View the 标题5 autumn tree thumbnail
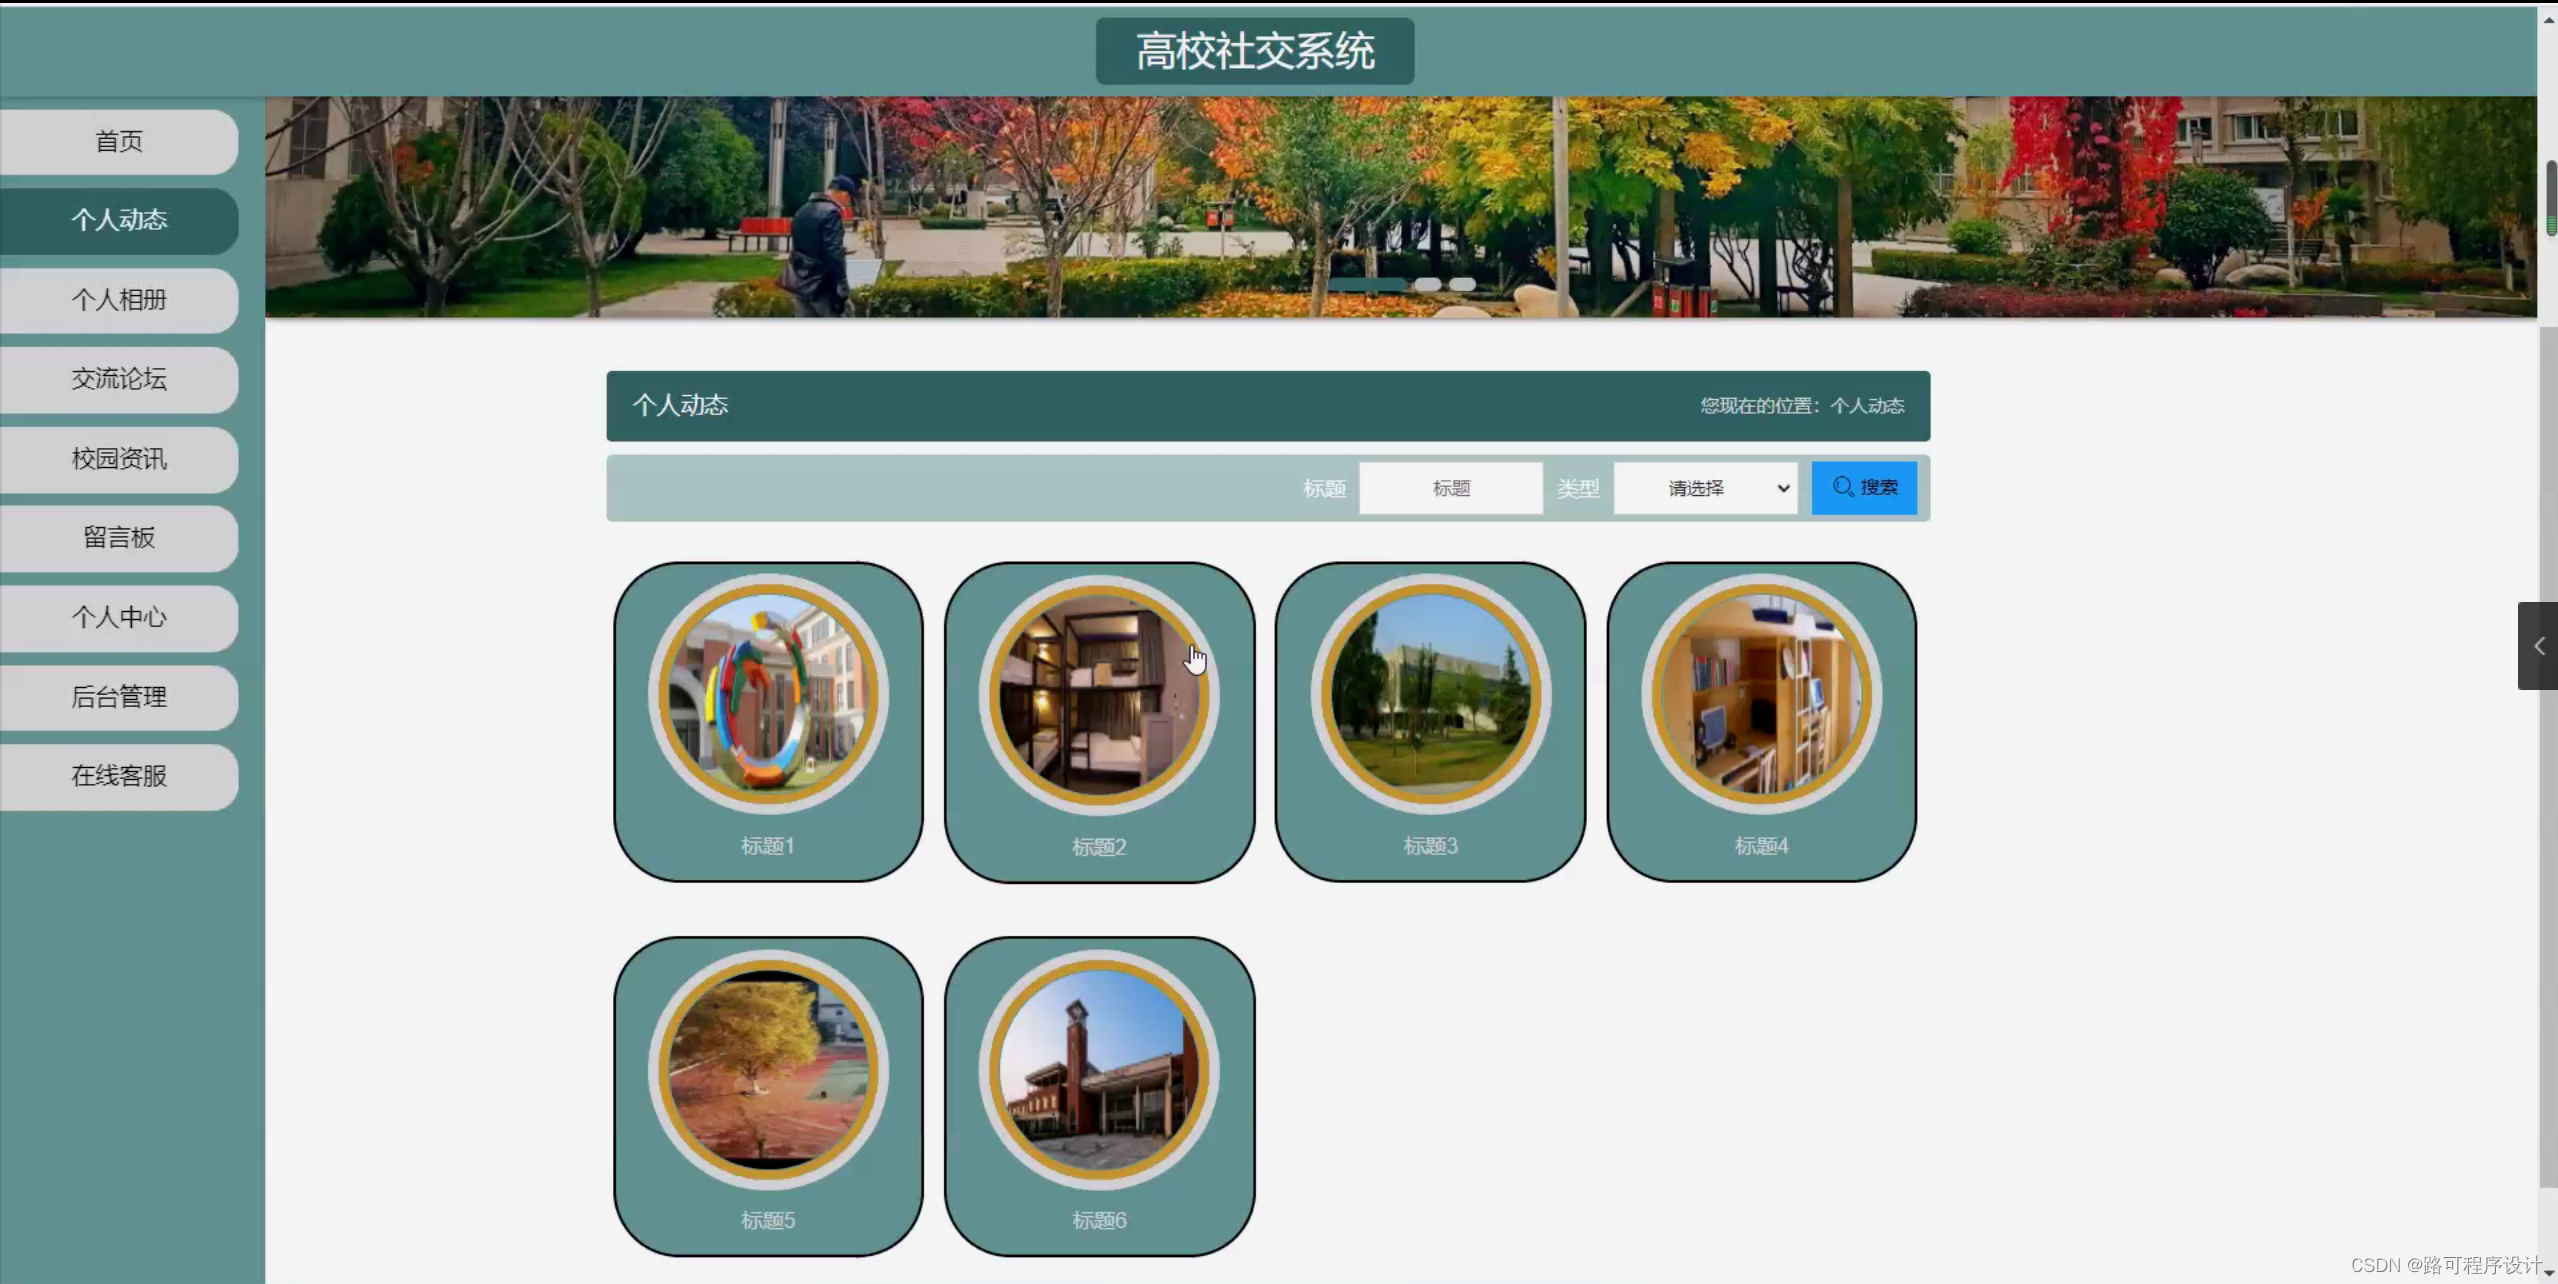 [767, 1069]
